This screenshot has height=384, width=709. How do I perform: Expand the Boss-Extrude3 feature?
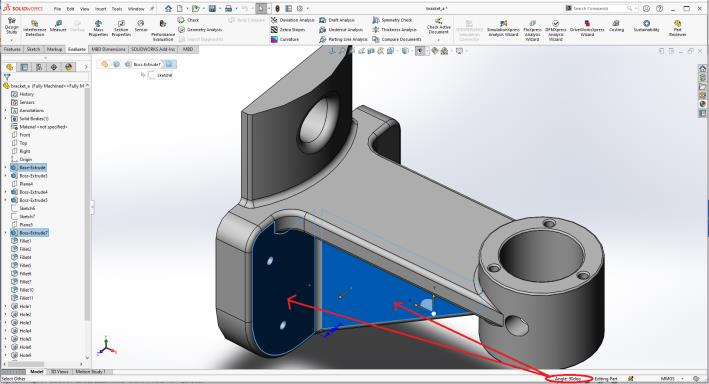[x=5, y=175]
